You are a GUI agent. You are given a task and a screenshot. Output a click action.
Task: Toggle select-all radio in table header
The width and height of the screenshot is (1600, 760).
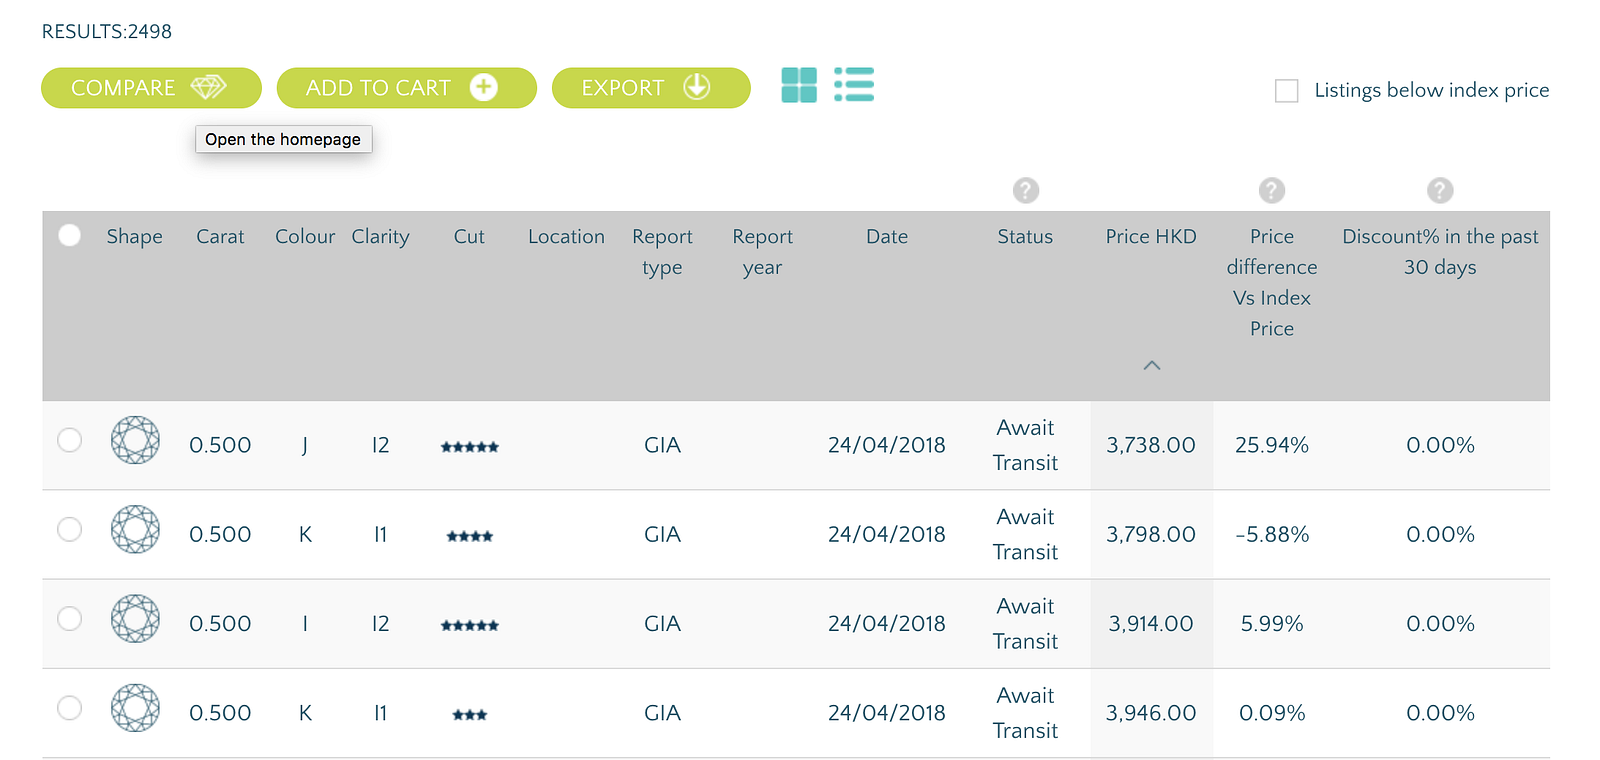(69, 235)
